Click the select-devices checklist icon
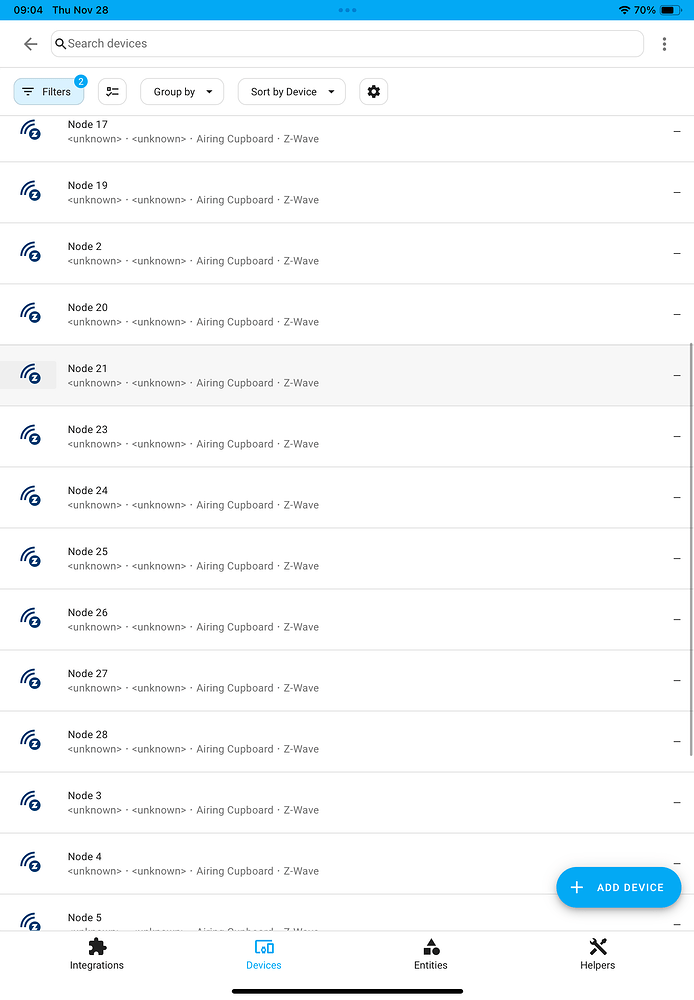This screenshot has width=694, height=1000. tap(112, 91)
